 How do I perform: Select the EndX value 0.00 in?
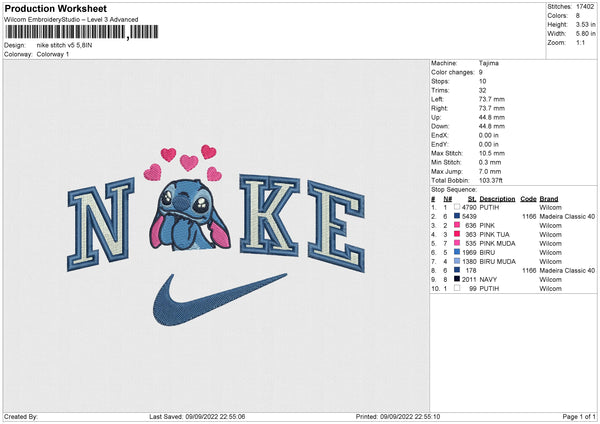click(489, 135)
